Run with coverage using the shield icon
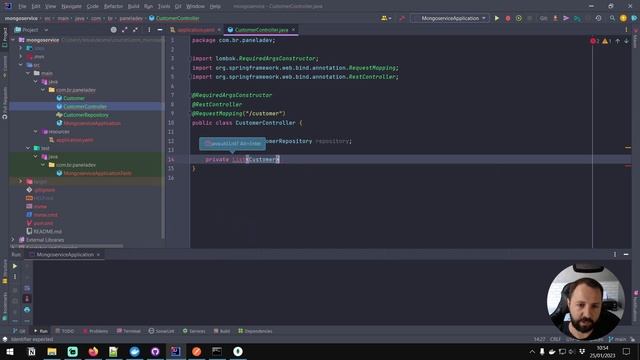Viewport: 640px width, 360px height. click(519, 18)
